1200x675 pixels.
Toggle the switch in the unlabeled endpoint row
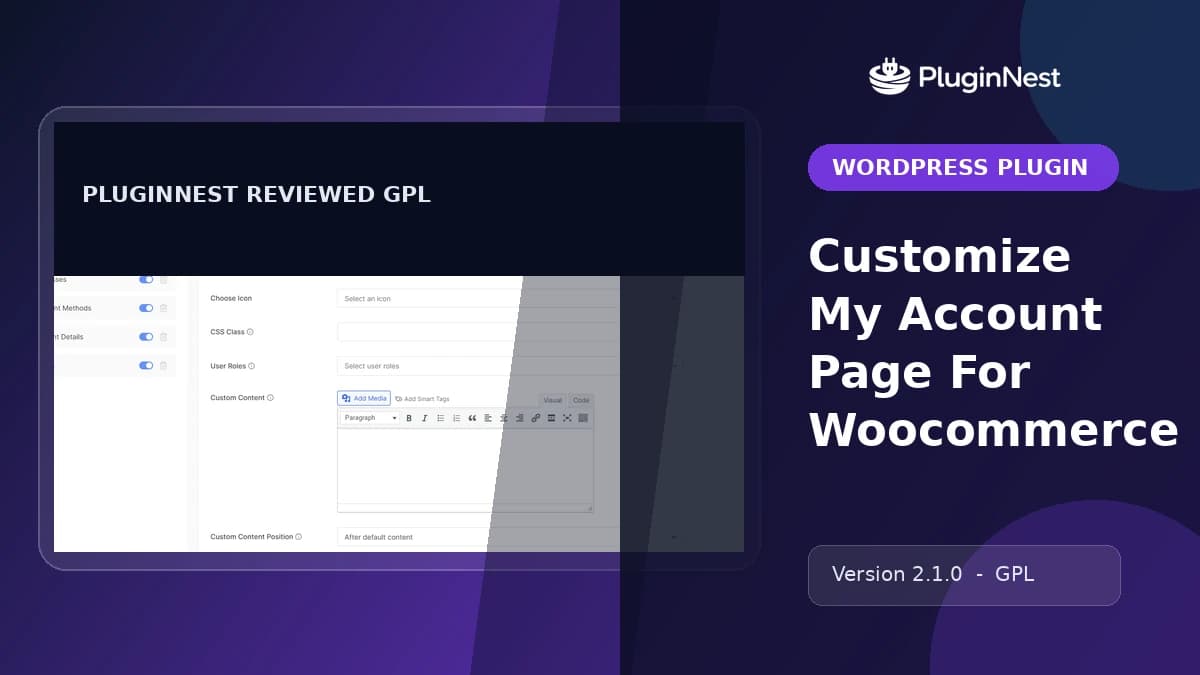point(146,366)
